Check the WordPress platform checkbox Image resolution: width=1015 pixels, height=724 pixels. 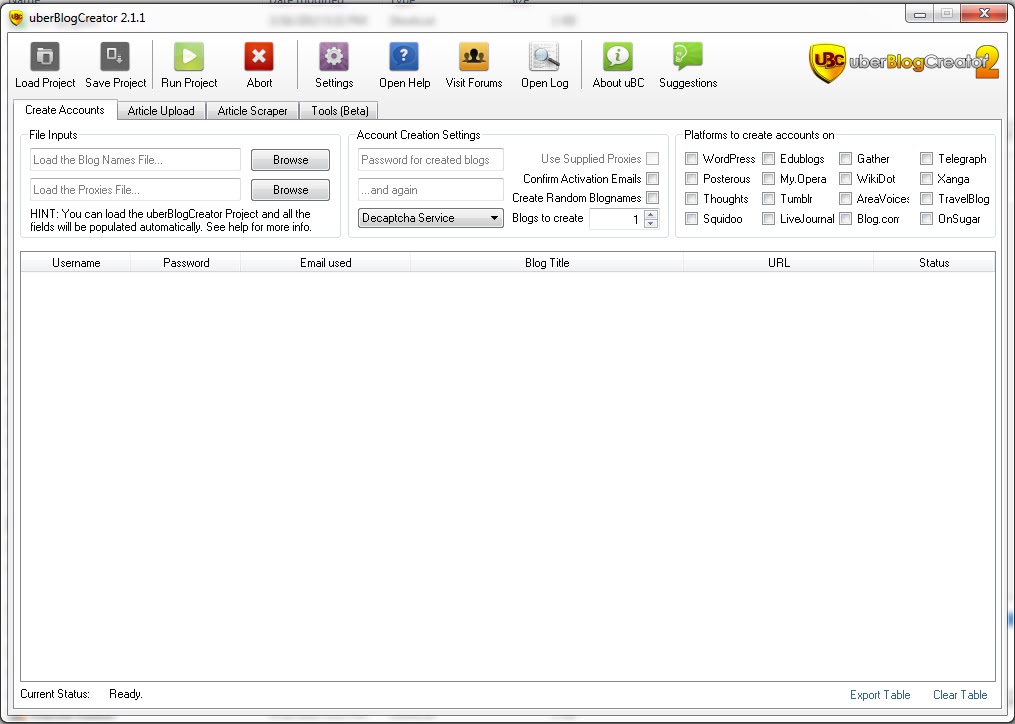(691, 159)
